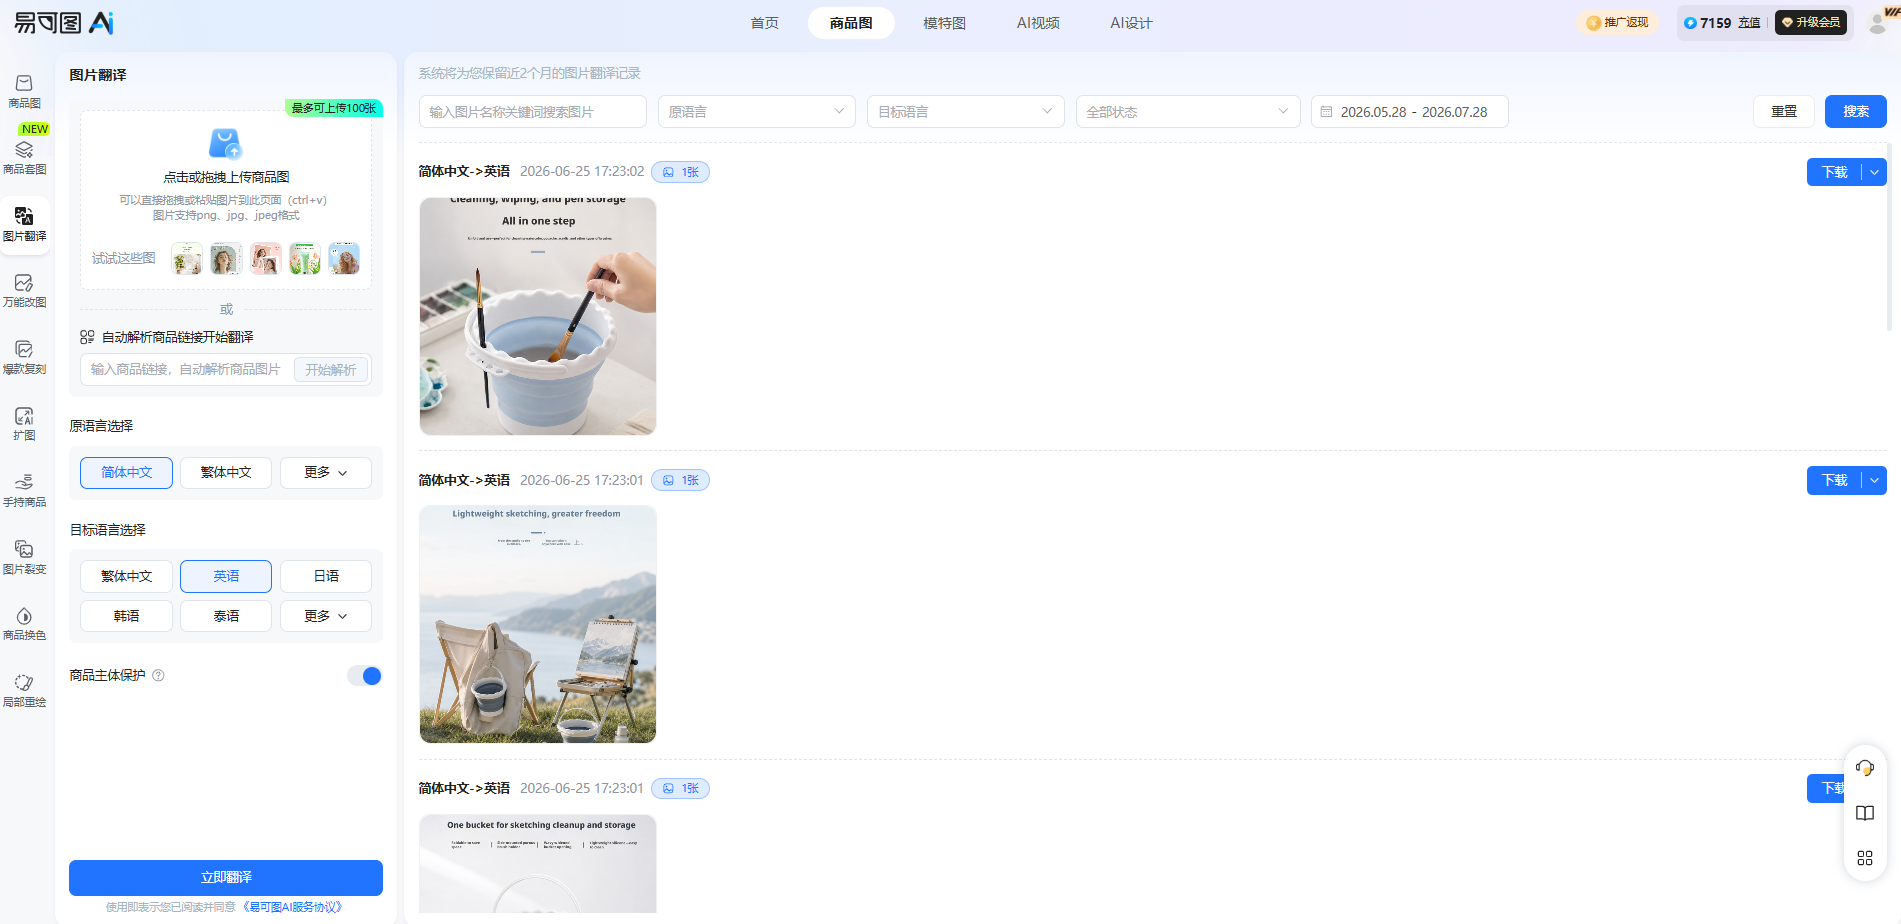The image size is (1901, 924).
Task: Expand download options arrow for second record
Action: click(x=1874, y=480)
